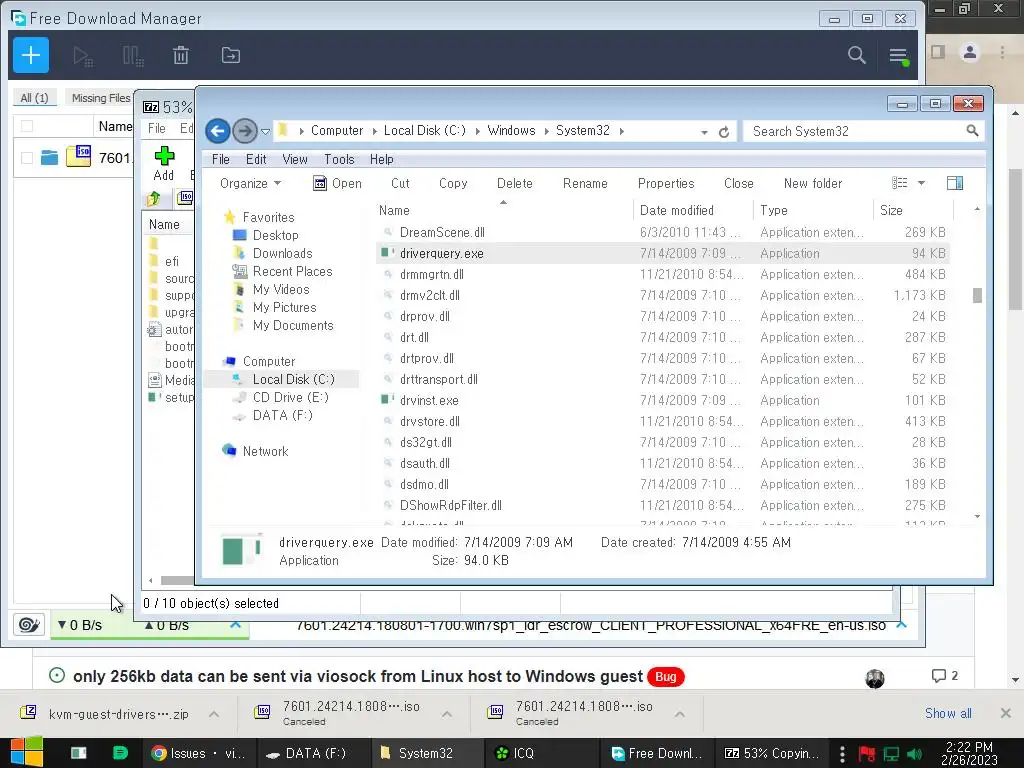Open the view options dropdown arrow
Image resolution: width=1024 pixels, height=768 pixels.
(x=921, y=184)
